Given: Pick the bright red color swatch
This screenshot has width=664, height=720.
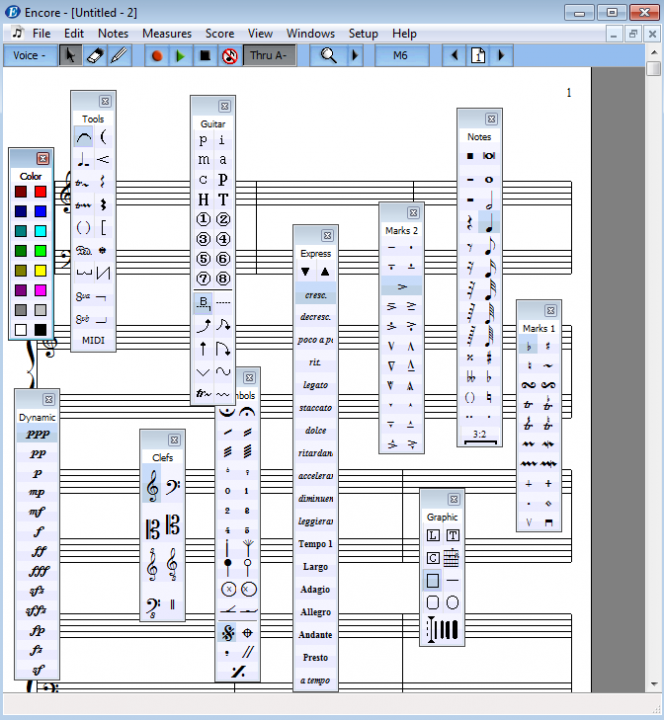Looking at the screenshot, I should coord(40,191).
